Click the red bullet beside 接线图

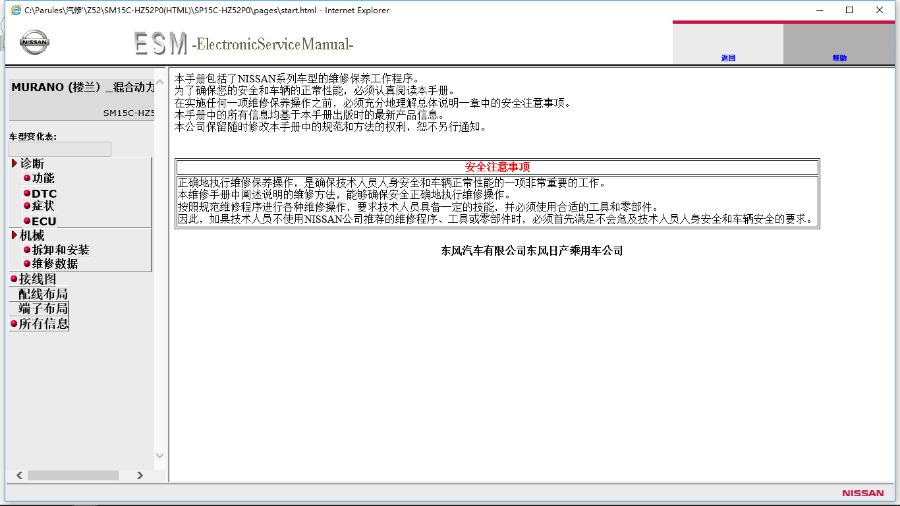[14, 279]
